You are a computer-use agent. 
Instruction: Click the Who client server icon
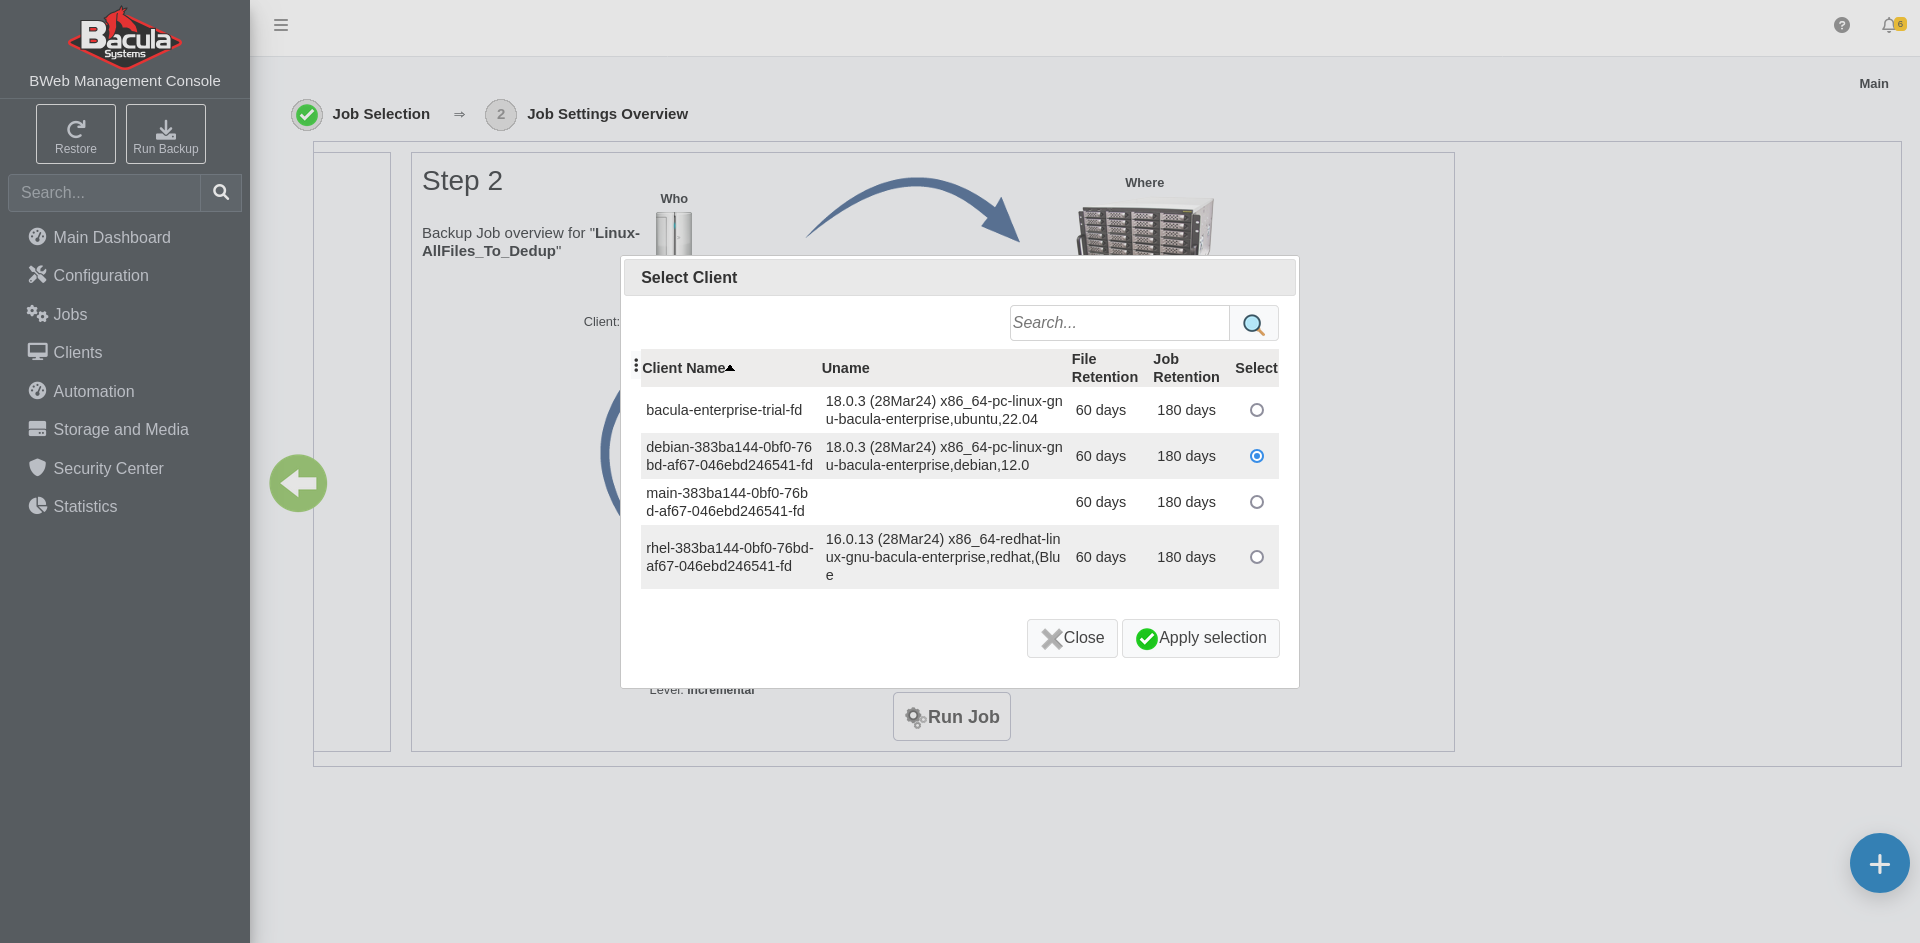click(674, 233)
